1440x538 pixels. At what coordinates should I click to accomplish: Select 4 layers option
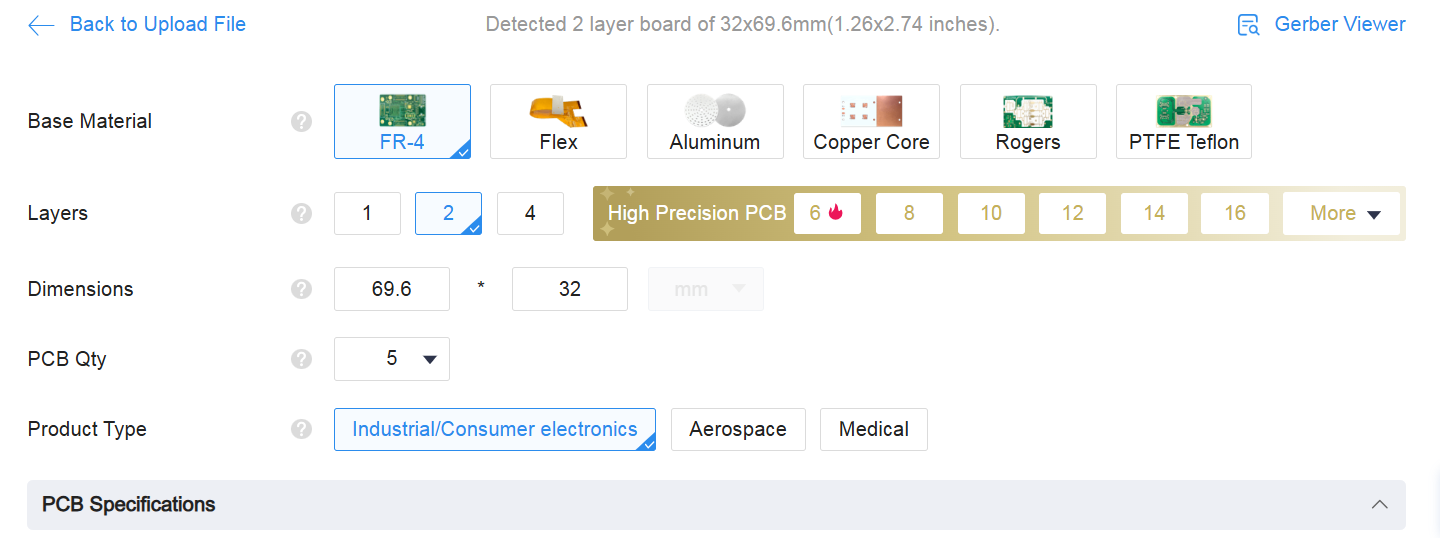[x=530, y=213]
